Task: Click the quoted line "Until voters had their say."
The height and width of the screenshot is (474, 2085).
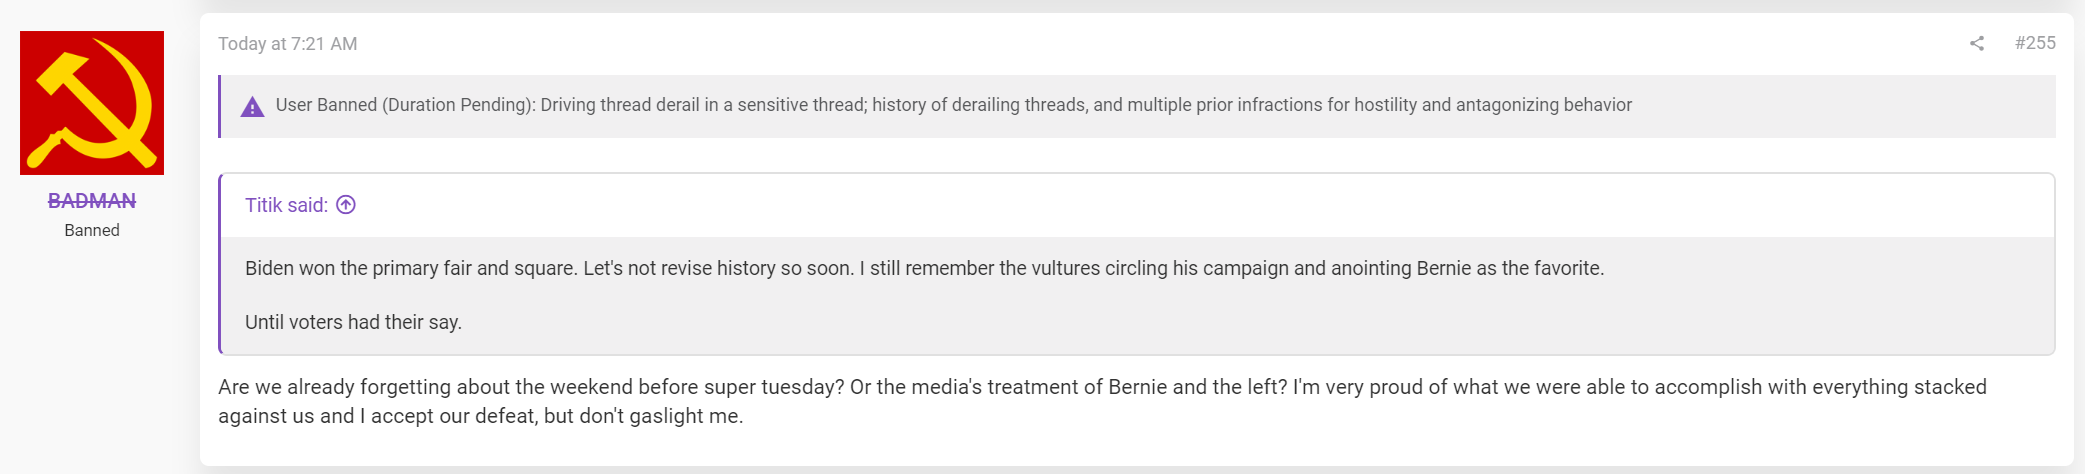Action: click(353, 322)
